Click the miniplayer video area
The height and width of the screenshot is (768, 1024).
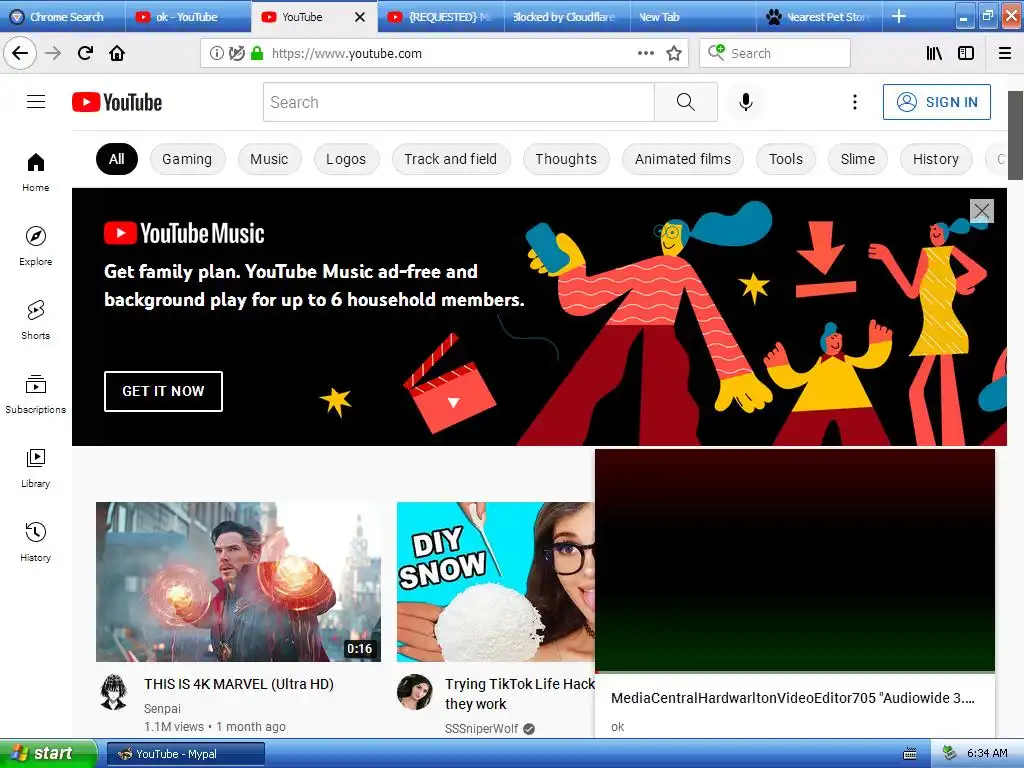(x=795, y=560)
